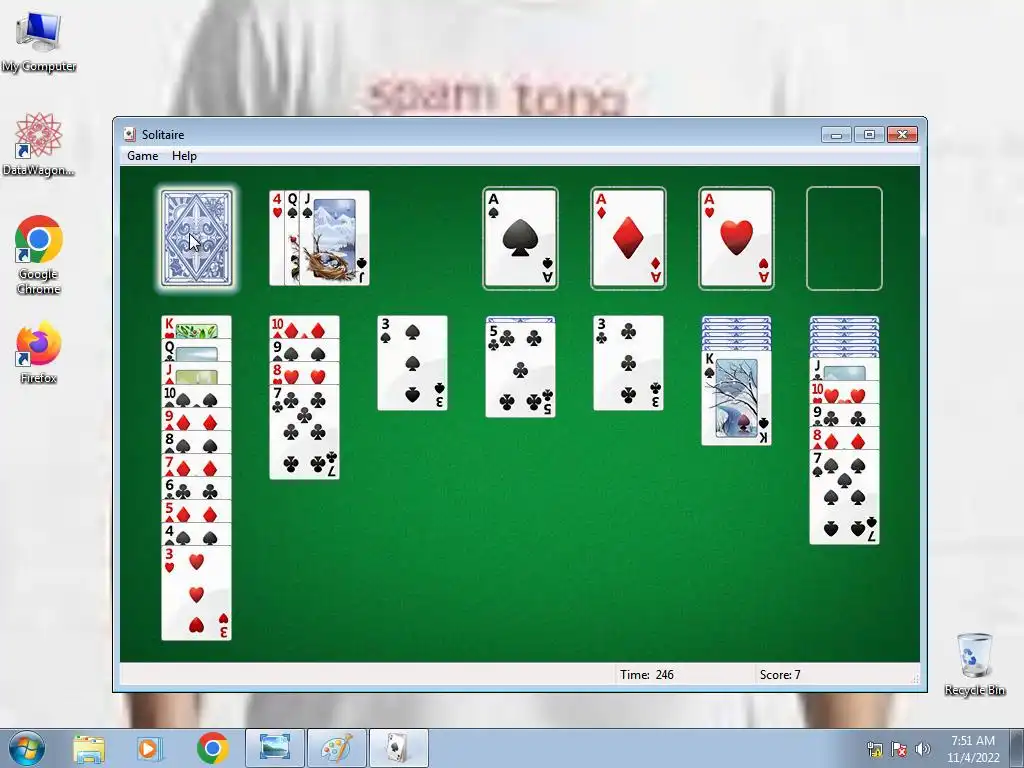Select the 8 of hearts in second column
Viewport: 1024px width, 768px height.
click(304, 373)
